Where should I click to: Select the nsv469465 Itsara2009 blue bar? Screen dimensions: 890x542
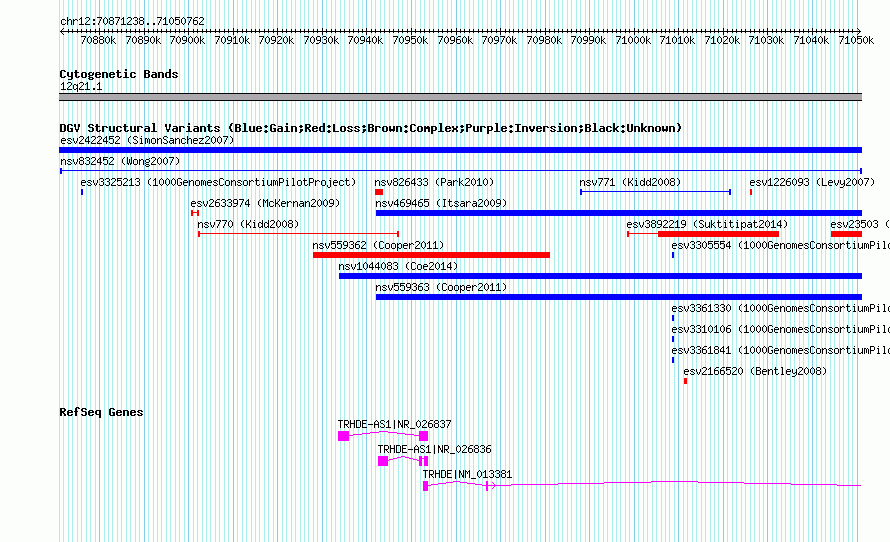pos(619,213)
